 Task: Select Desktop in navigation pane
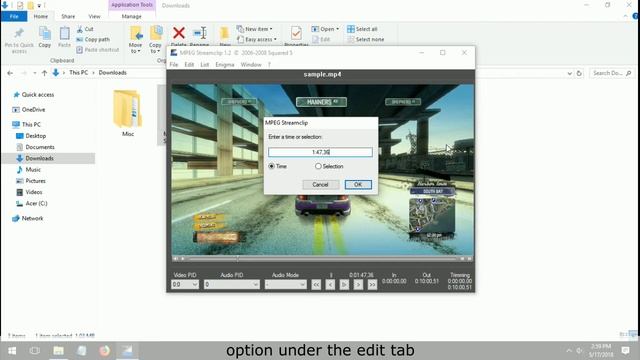click(x=31, y=136)
